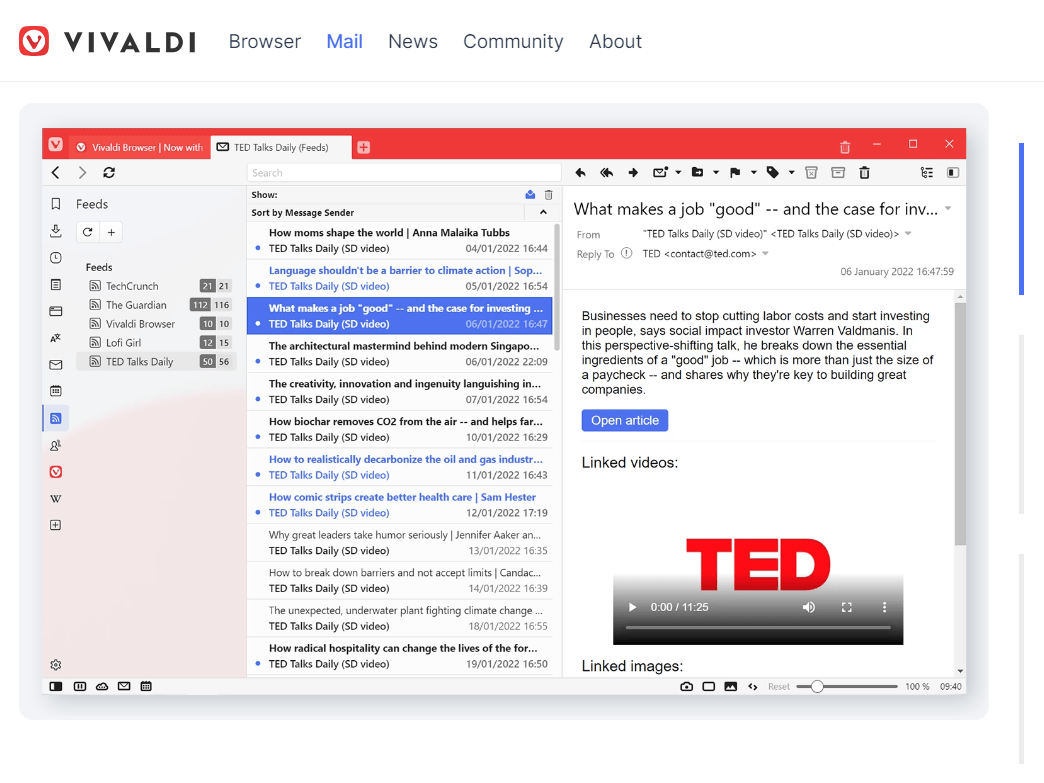The width and height of the screenshot is (1044, 783).
Task: Open closed tabs trash icon in the tab bar
Action: (845, 147)
